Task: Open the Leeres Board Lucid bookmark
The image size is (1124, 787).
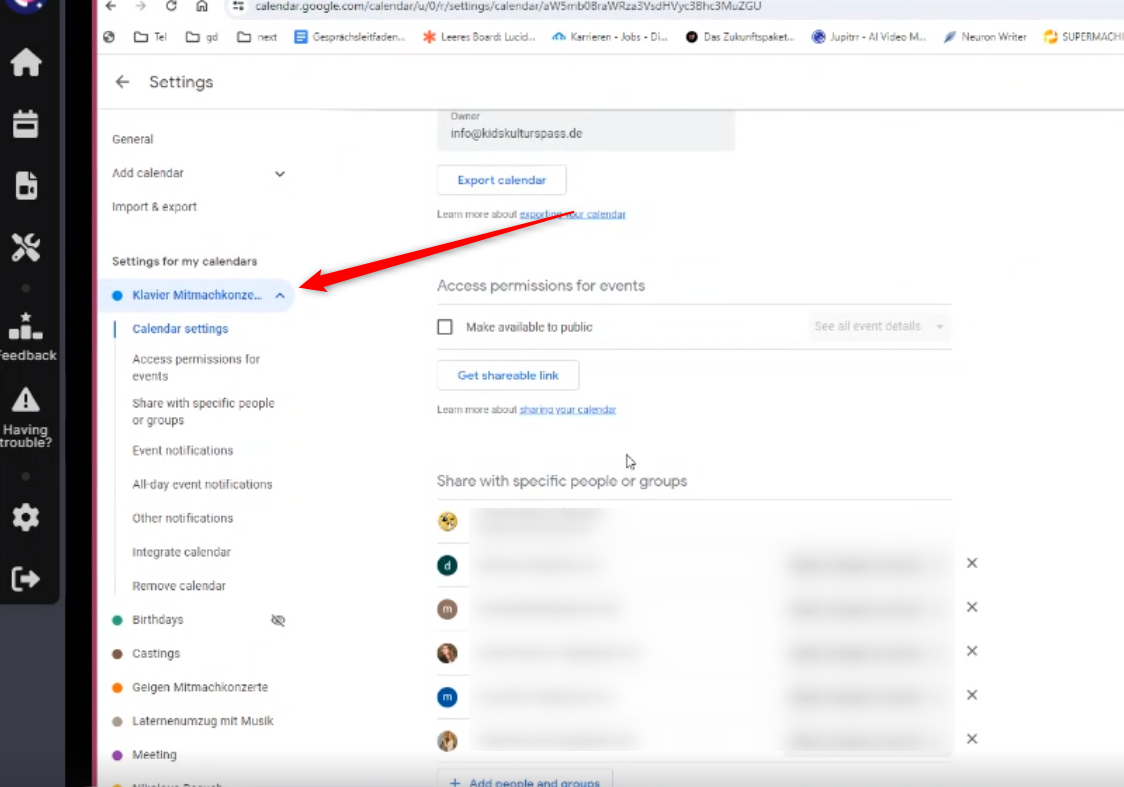Action: (x=479, y=37)
